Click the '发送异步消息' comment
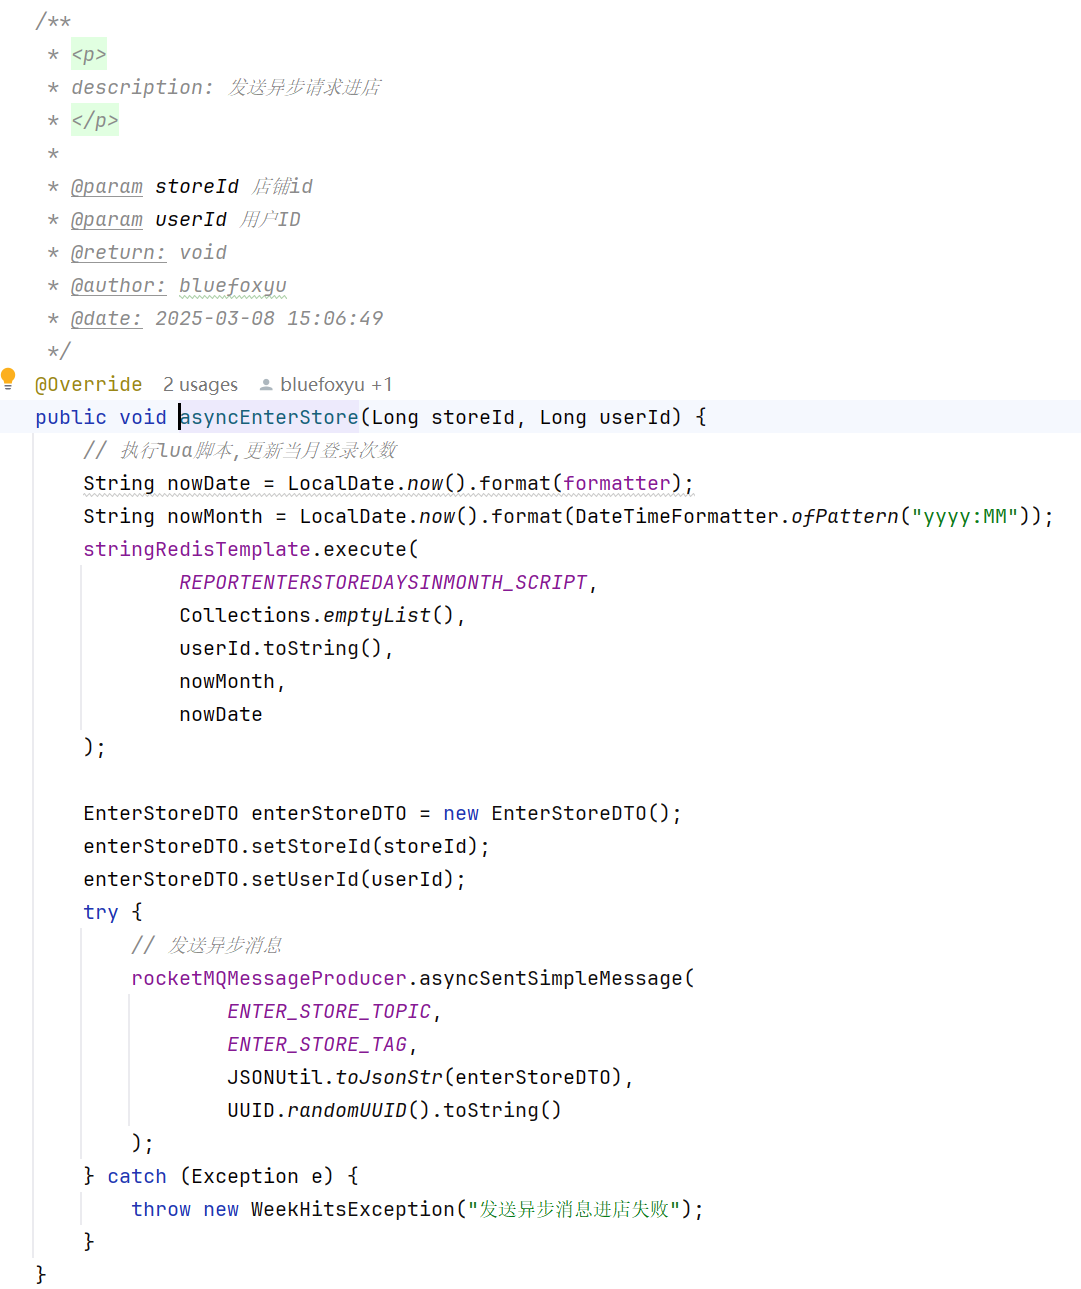Screen dimensions: 1081x1289 point(207,946)
